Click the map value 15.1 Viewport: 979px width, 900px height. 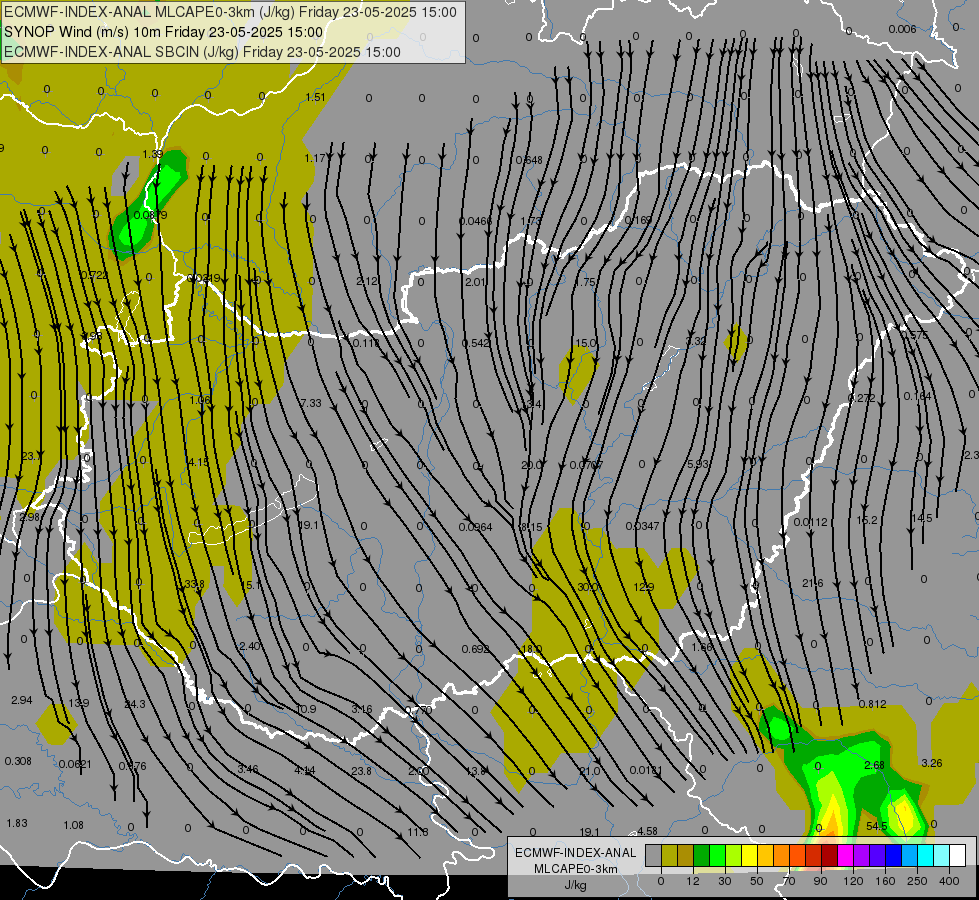251,585
